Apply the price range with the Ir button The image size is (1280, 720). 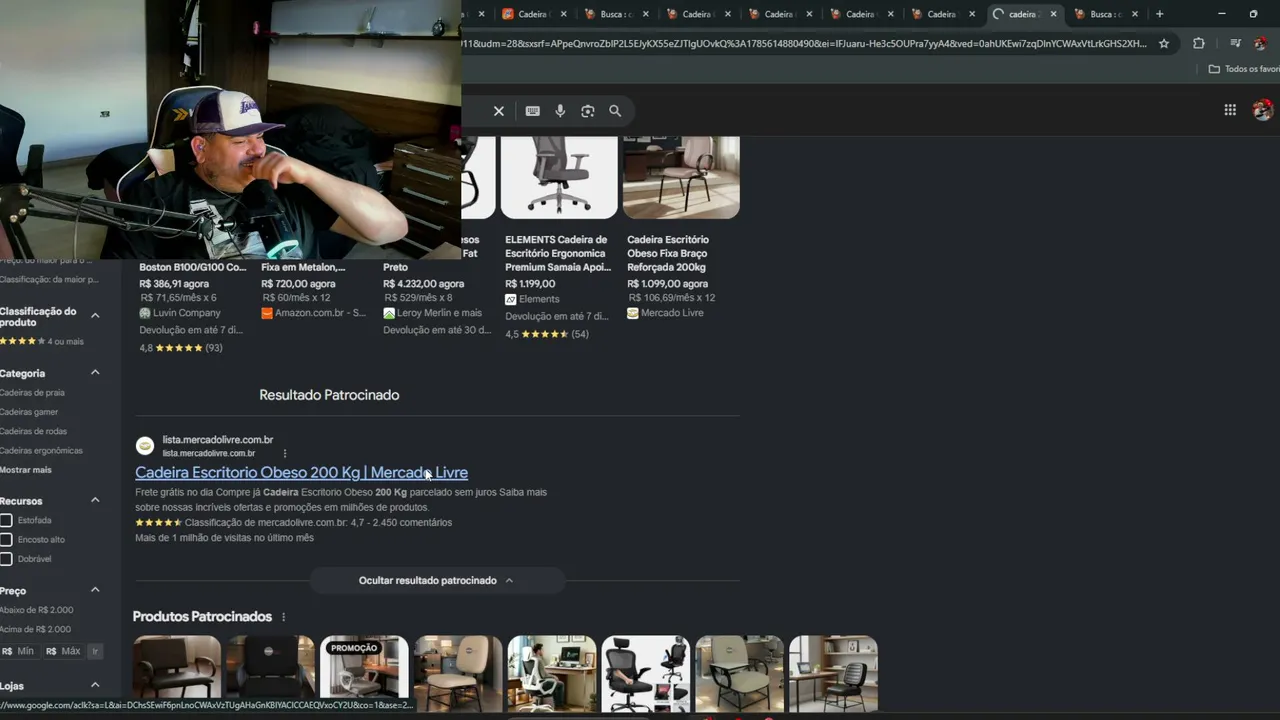click(x=95, y=651)
